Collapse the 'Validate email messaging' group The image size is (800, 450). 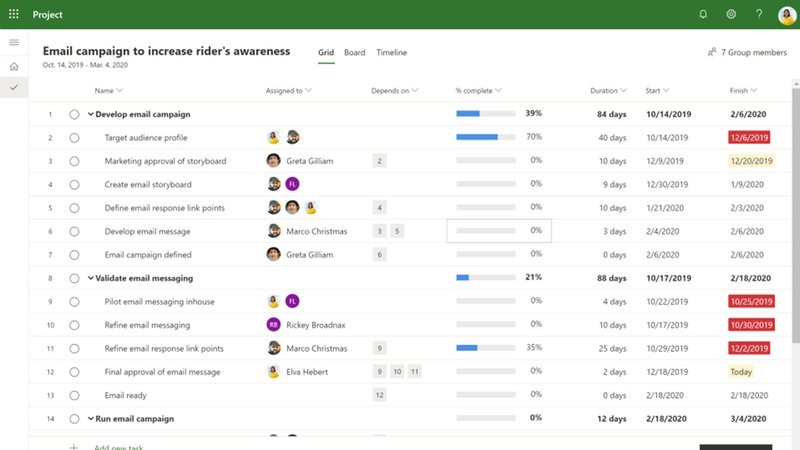point(90,278)
